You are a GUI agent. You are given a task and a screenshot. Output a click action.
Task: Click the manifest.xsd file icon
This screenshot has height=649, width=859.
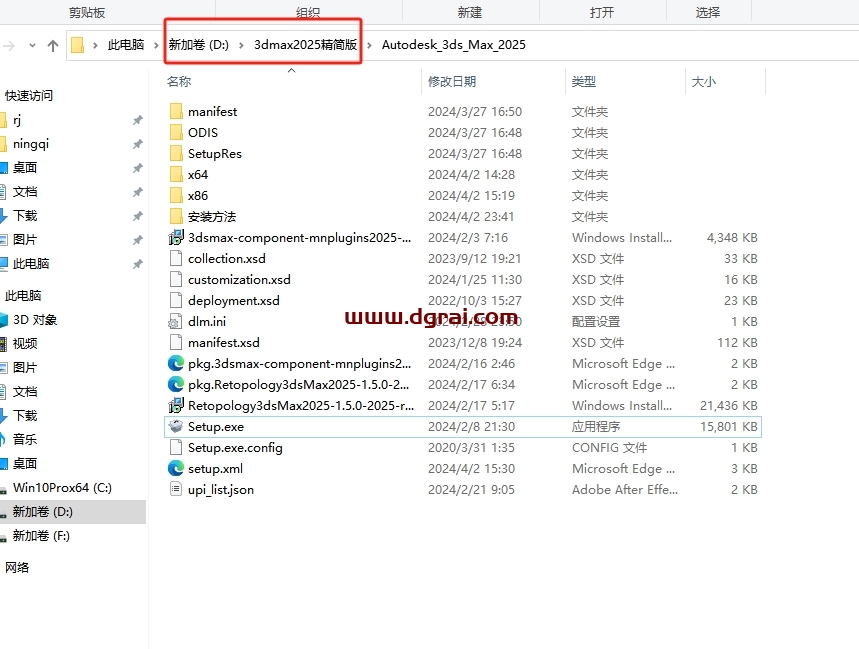[176, 343]
